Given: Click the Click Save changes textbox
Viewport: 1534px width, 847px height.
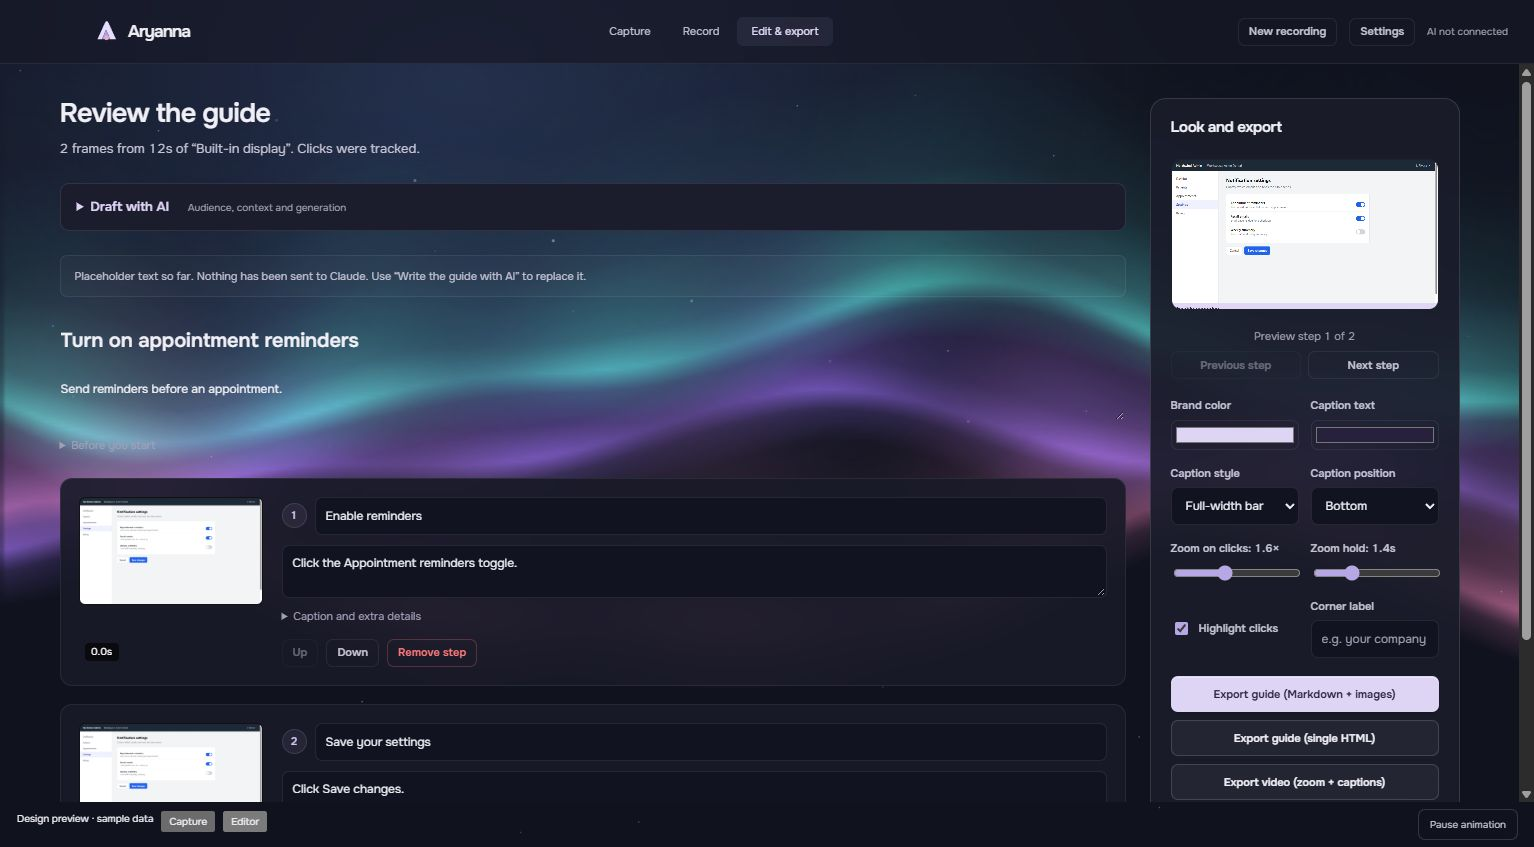Looking at the screenshot, I should [x=694, y=788].
